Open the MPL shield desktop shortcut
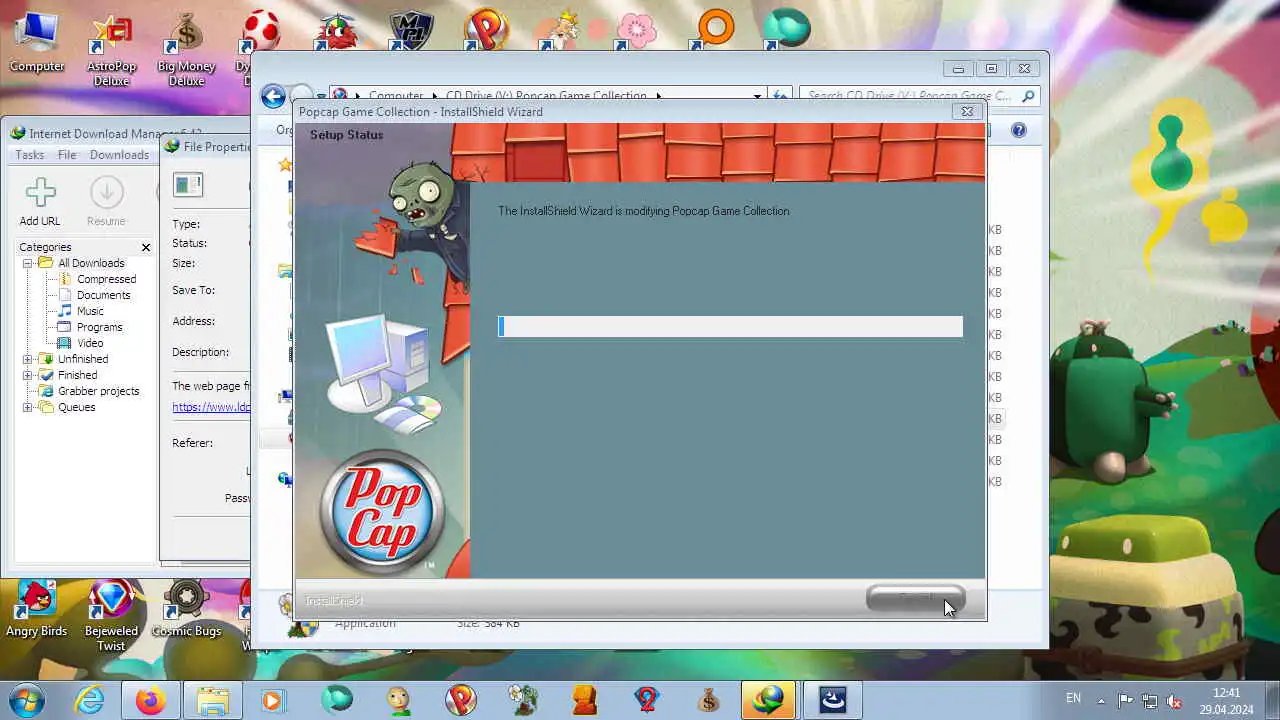The height and width of the screenshot is (720, 1280). coord(412,30)
